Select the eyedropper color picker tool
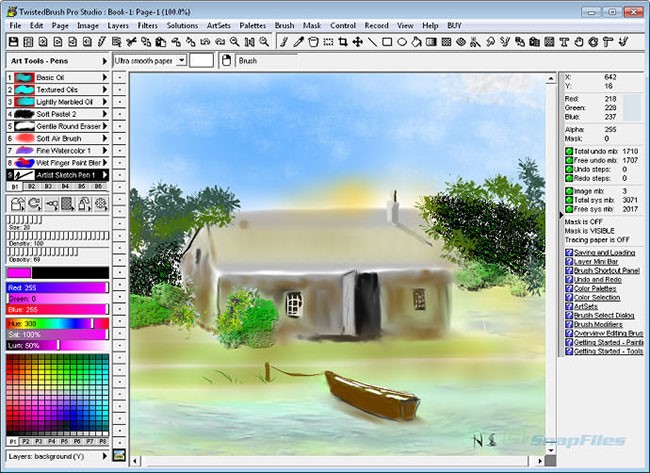 pos(298,42)
